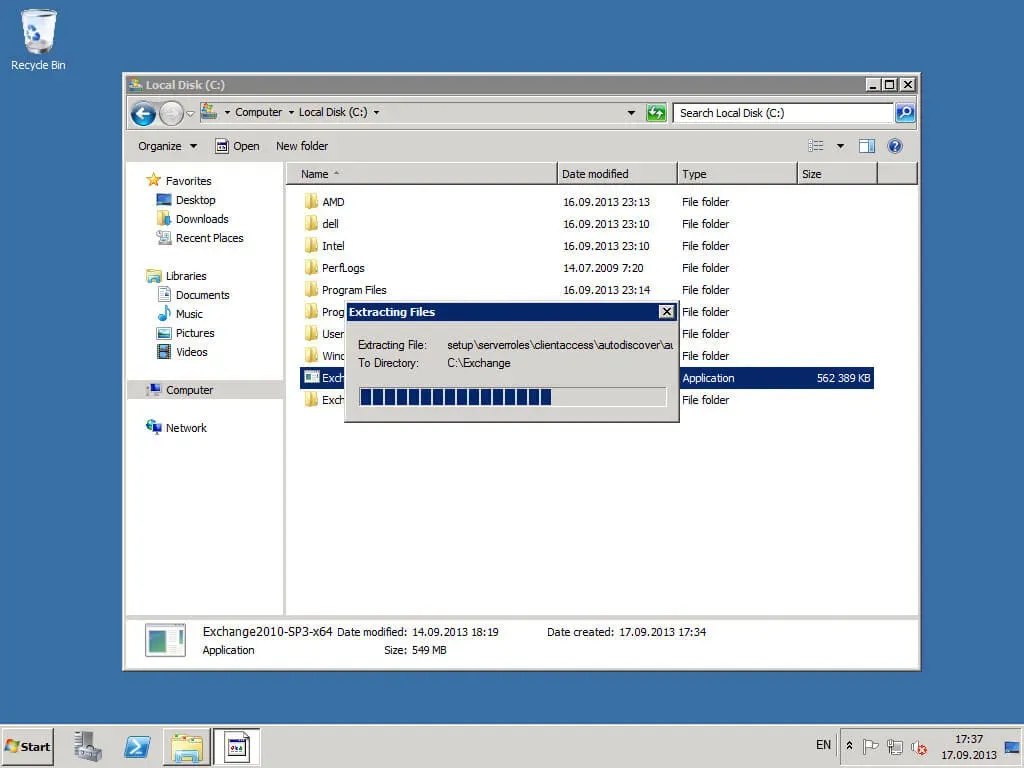
Task: Show hidden tray icons arrow
Action: pyautogui.click(x=849, y=745)
